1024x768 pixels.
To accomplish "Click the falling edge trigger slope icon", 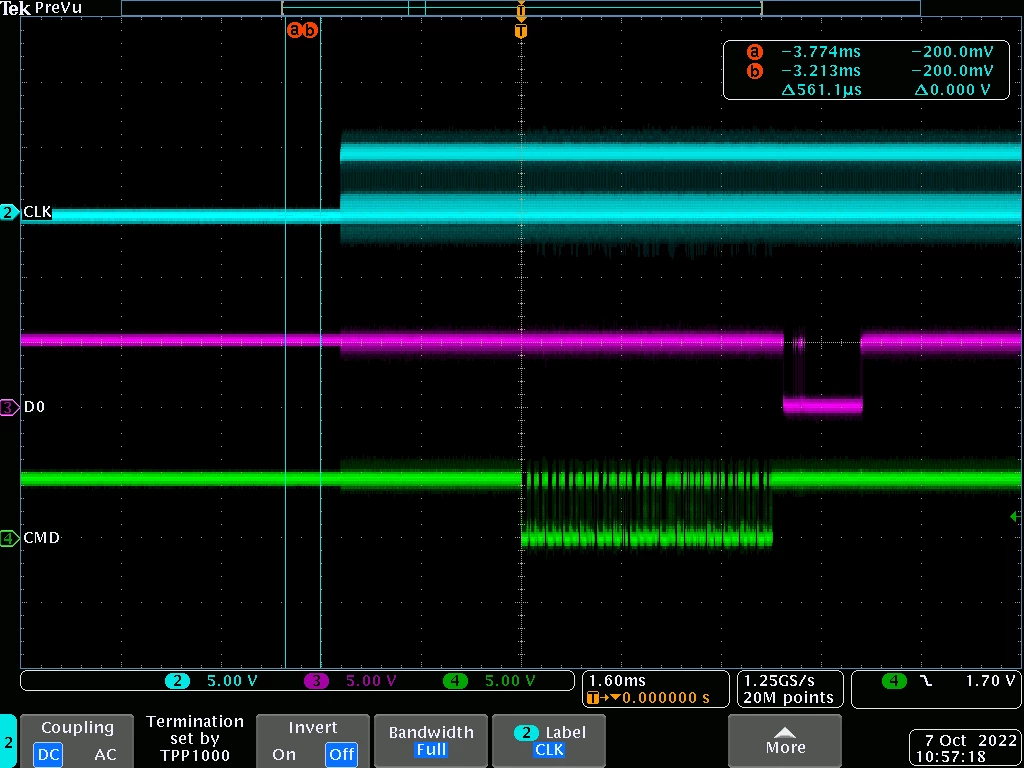I will pyautogui.click(x=925, y=681).
